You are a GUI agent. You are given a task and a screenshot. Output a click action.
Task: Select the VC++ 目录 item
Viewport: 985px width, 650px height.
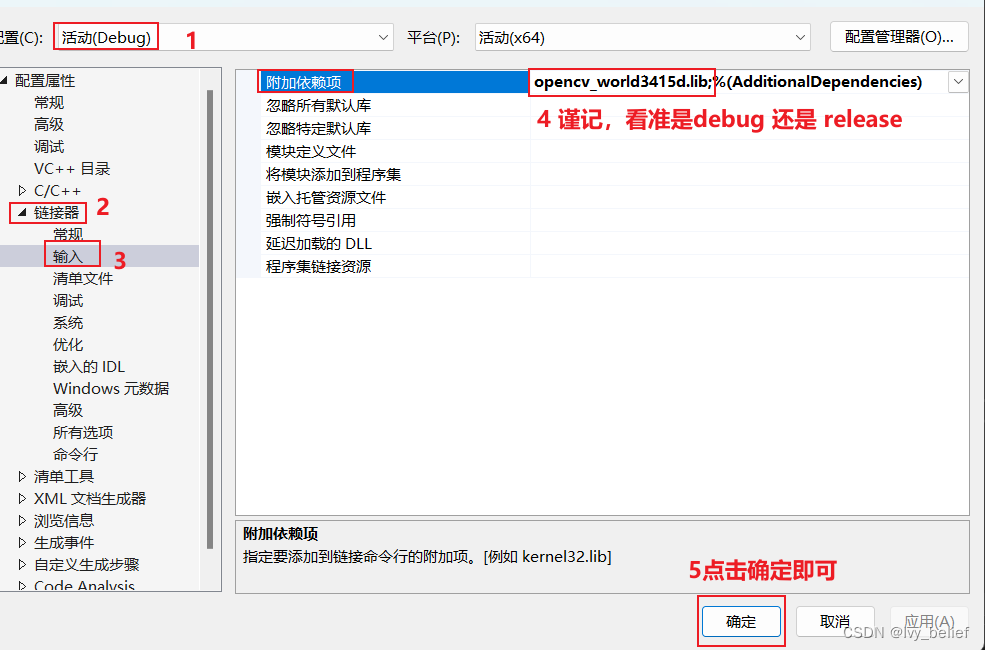(72, 168)
